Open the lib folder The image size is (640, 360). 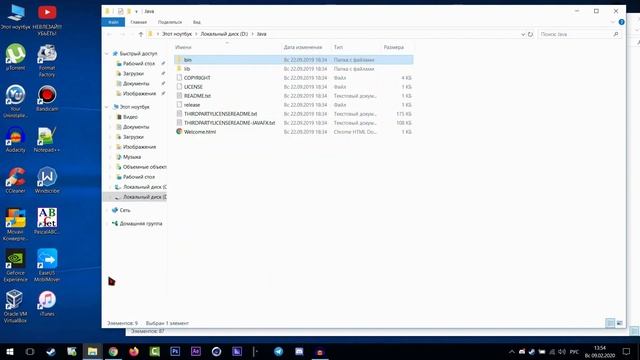tap(294, 69)
